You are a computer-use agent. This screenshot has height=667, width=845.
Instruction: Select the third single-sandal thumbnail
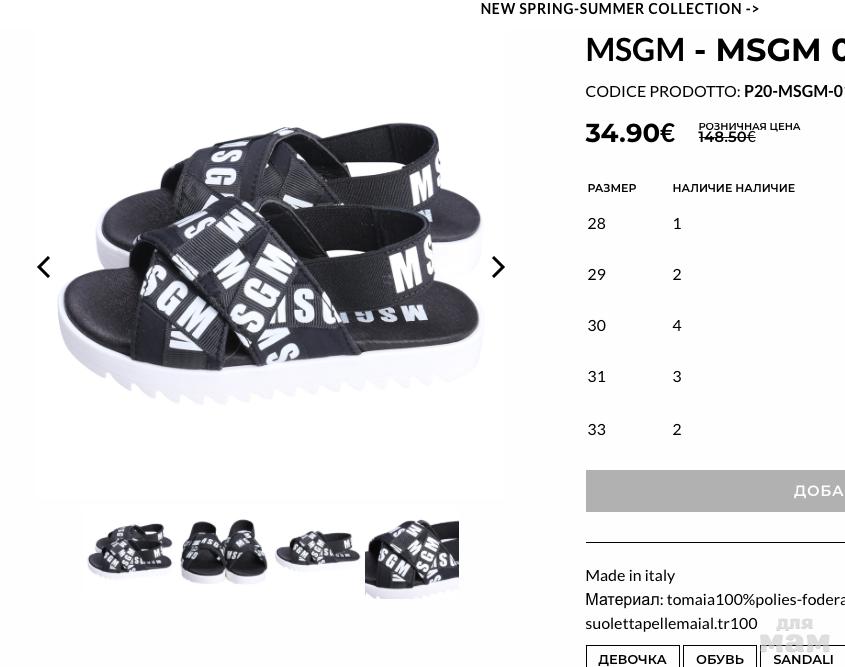click(317, 551)
